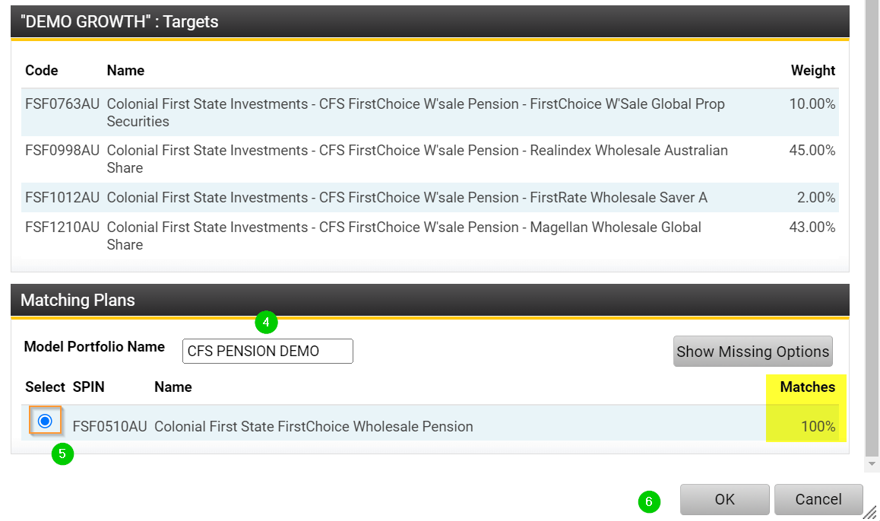Click the green step 5 marker
This screenshot has height=521, width=880.
pyautogui.click(x=62, y=454)
